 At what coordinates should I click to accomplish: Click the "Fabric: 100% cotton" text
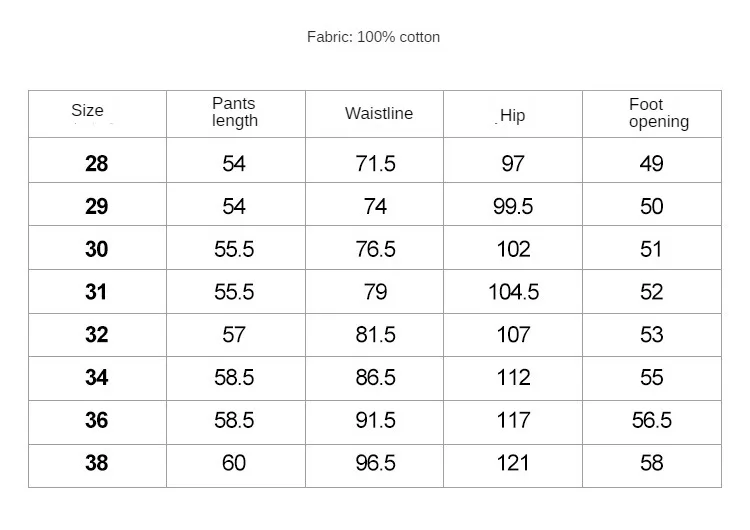373,37
